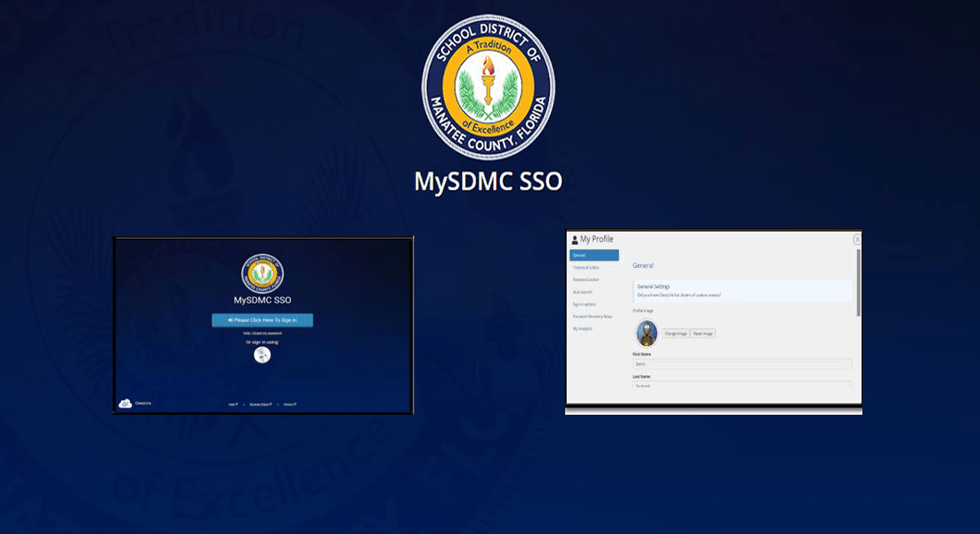
Task: Click the 'General' section heading in profile
Action: tap(643, 266)
